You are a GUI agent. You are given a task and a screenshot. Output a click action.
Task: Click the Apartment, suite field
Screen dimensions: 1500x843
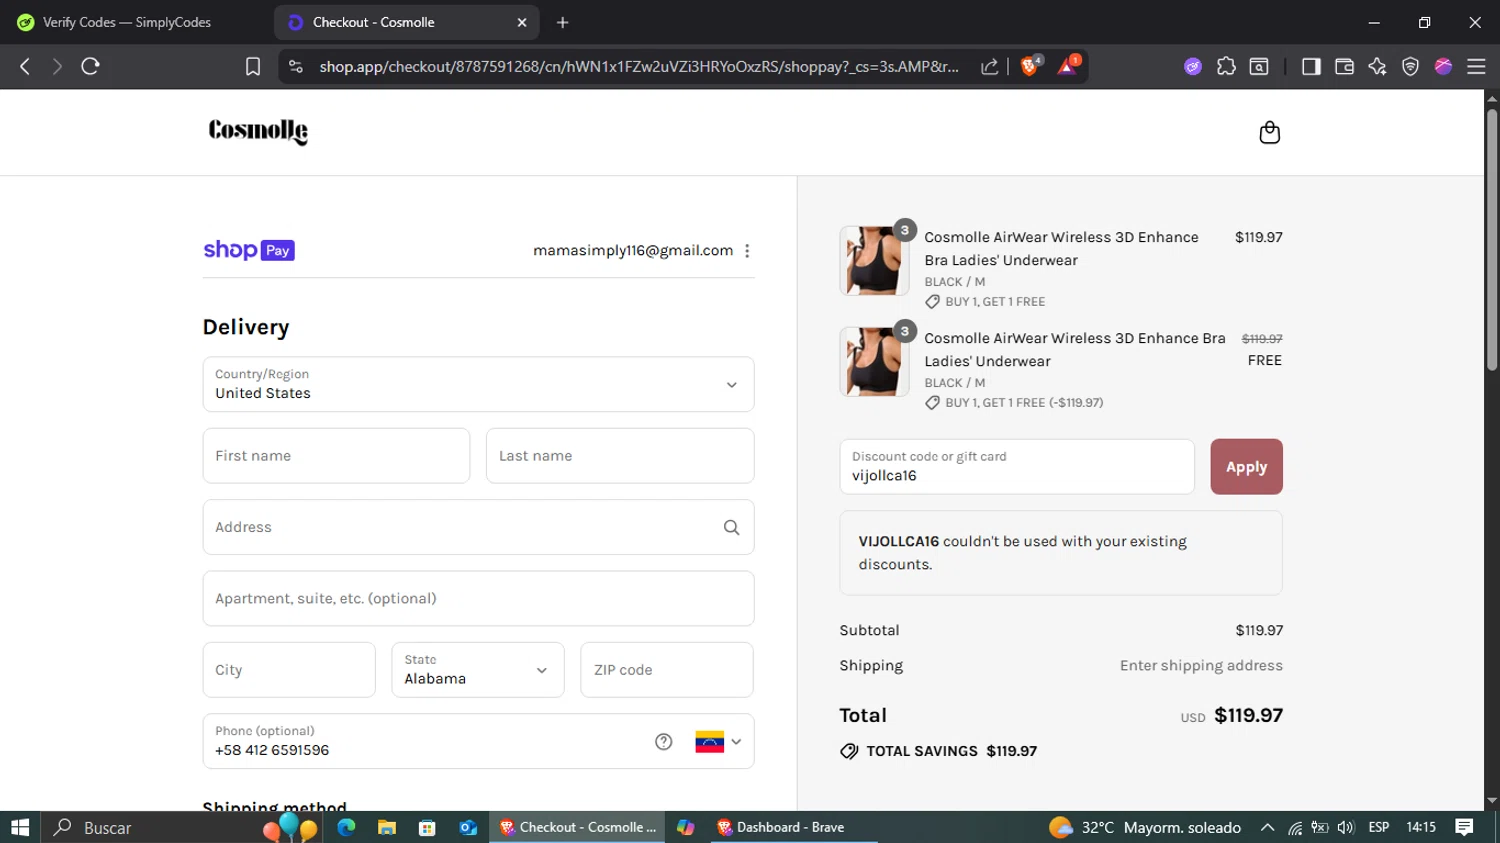tap(478, 598)
